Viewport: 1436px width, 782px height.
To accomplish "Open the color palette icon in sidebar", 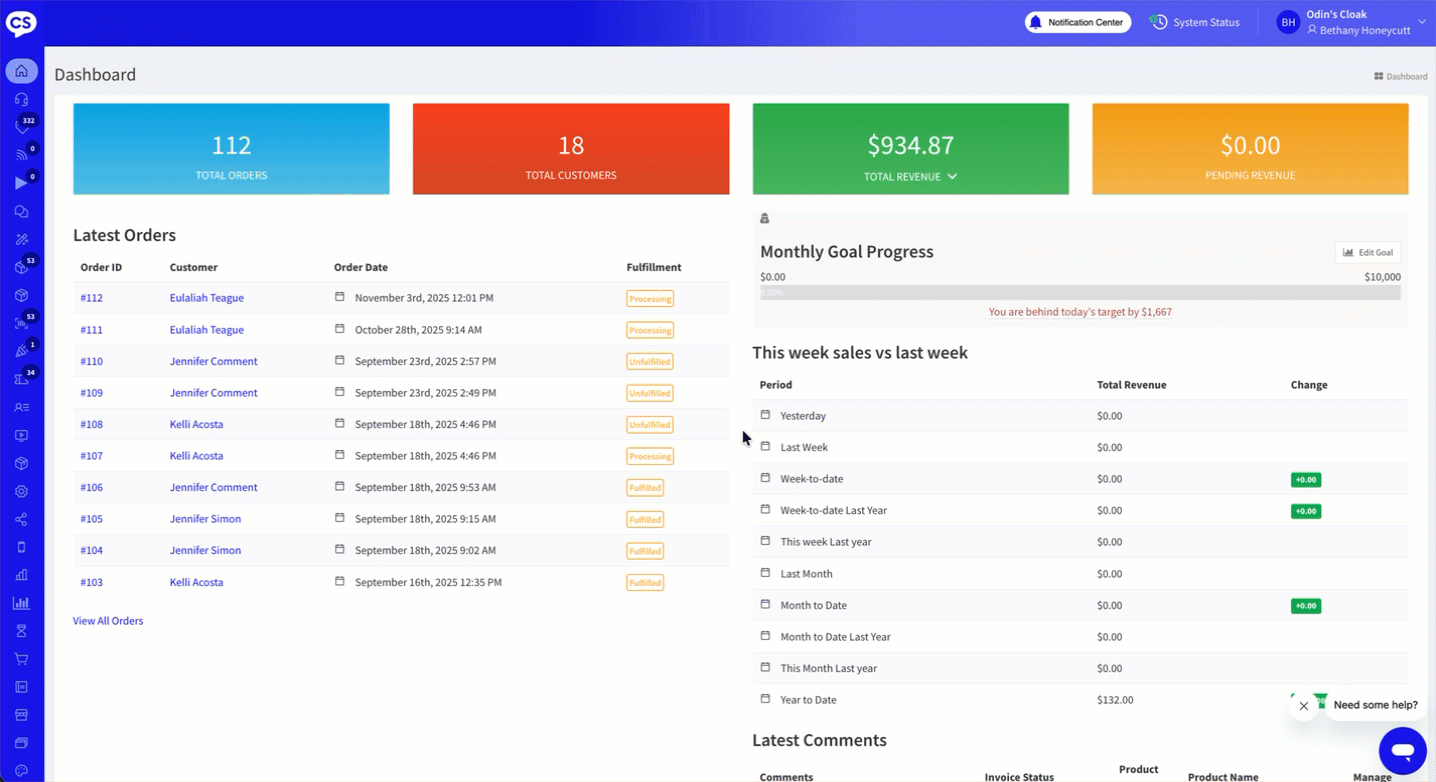I will [x=21, y=771].
